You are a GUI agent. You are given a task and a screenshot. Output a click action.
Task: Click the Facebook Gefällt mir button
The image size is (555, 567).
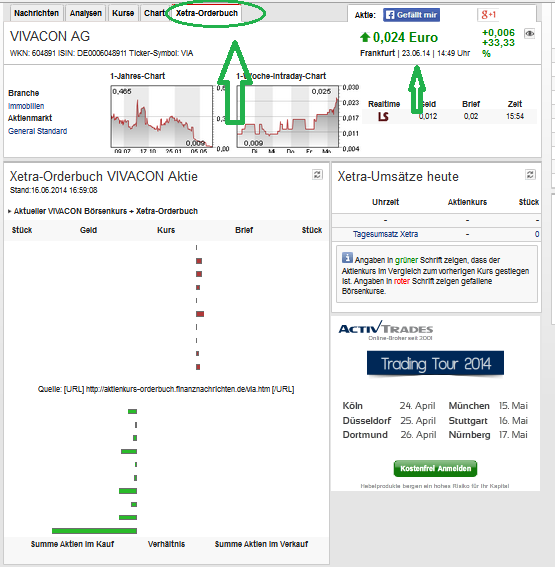(411, 15)
